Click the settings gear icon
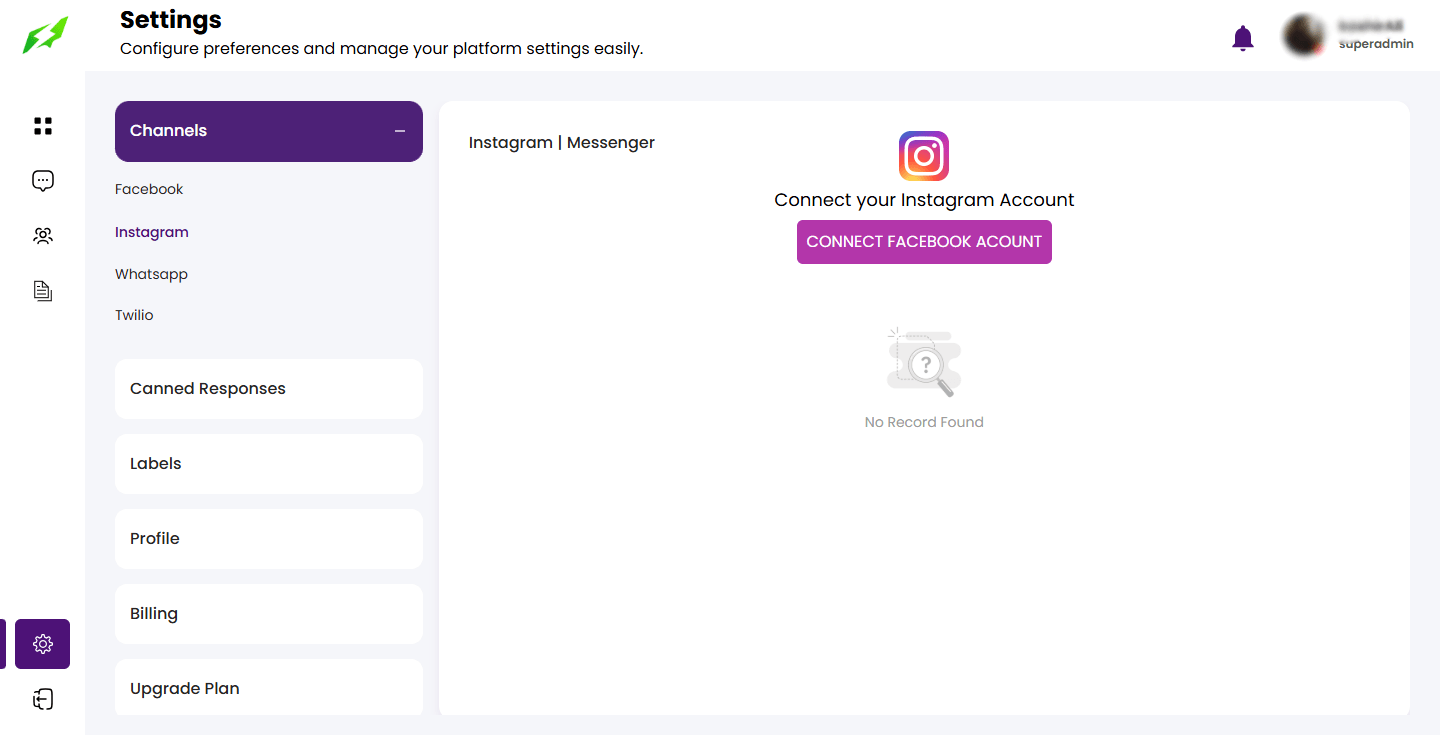1440x735 pixels. (x=43, y=644)
